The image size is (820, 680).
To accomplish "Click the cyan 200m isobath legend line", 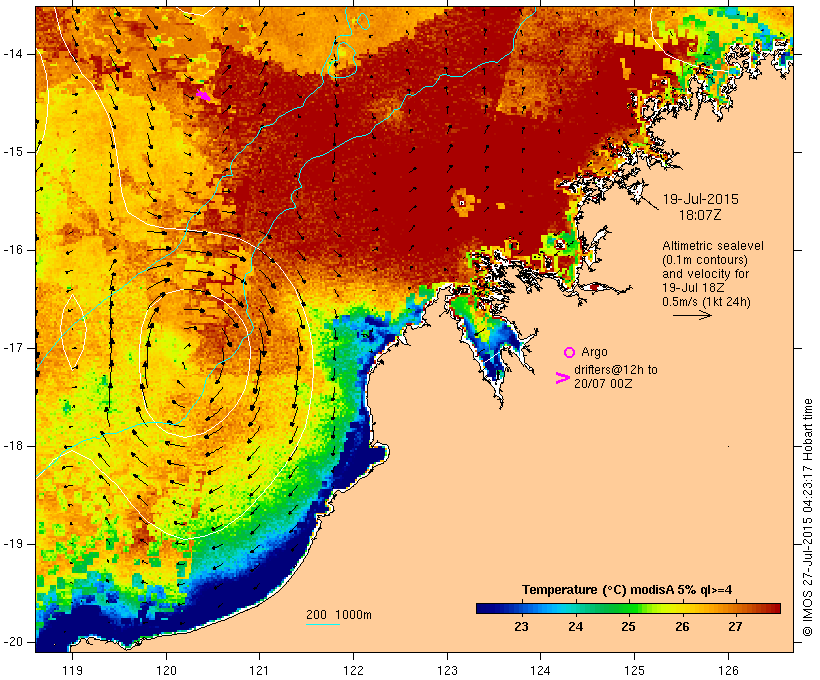I will point(323,624).
